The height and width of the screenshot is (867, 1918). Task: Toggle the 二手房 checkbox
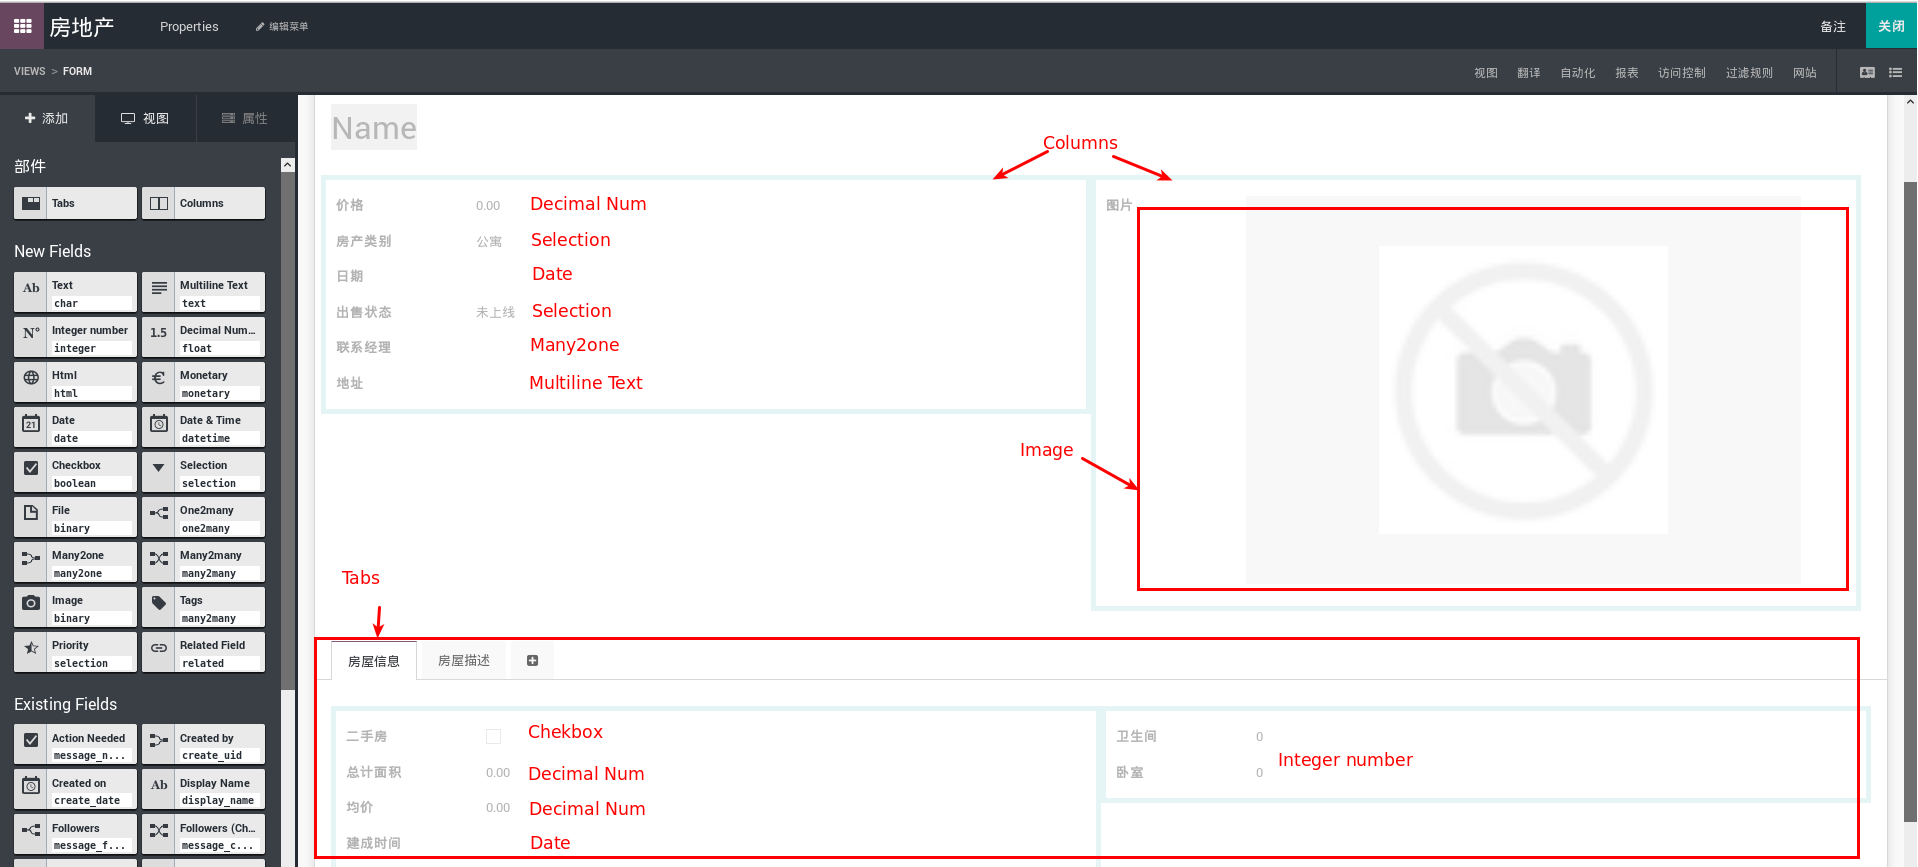(x=493, y=737)
